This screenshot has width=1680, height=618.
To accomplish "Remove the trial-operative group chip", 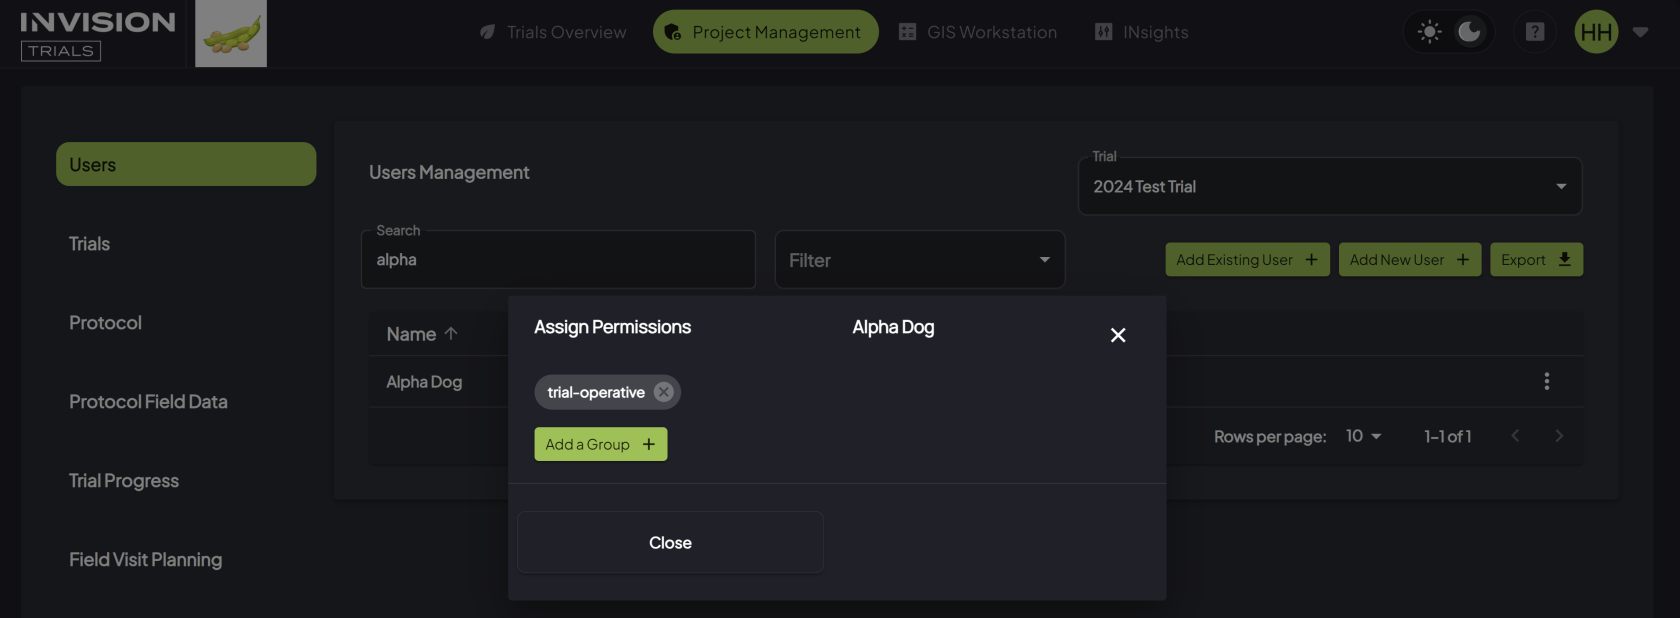I will tap(664, 392).
